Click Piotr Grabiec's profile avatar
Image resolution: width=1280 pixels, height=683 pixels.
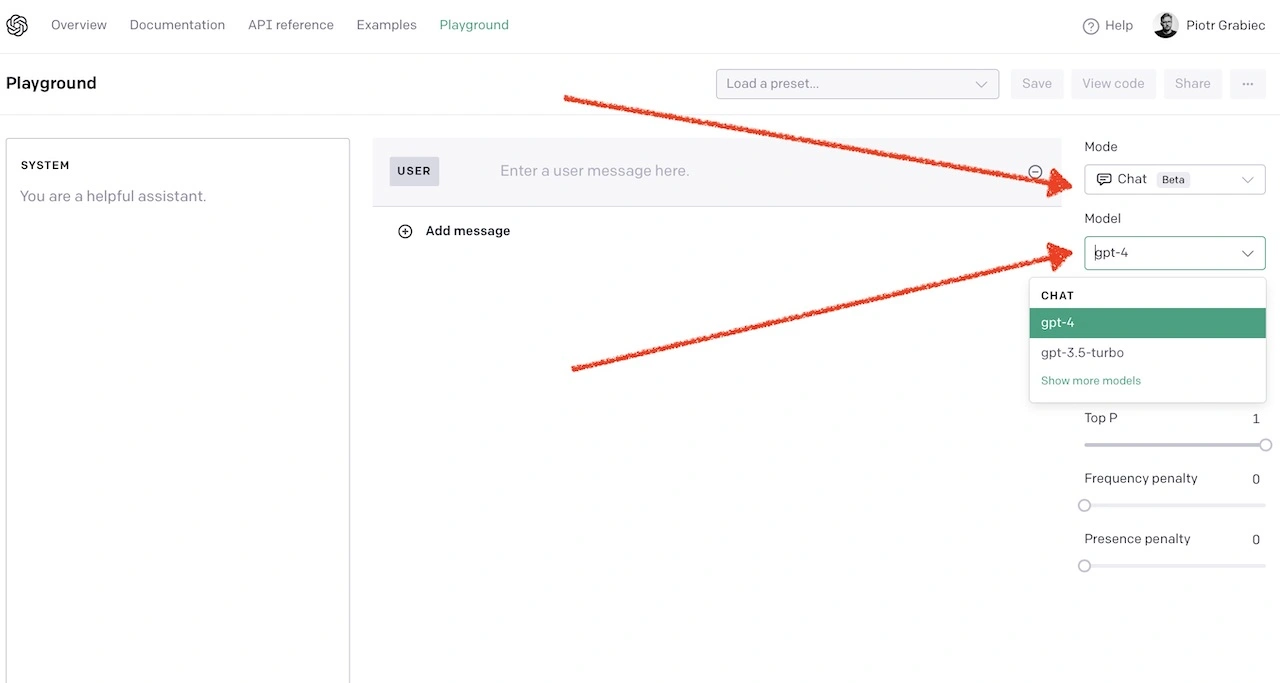[1166, 25]
